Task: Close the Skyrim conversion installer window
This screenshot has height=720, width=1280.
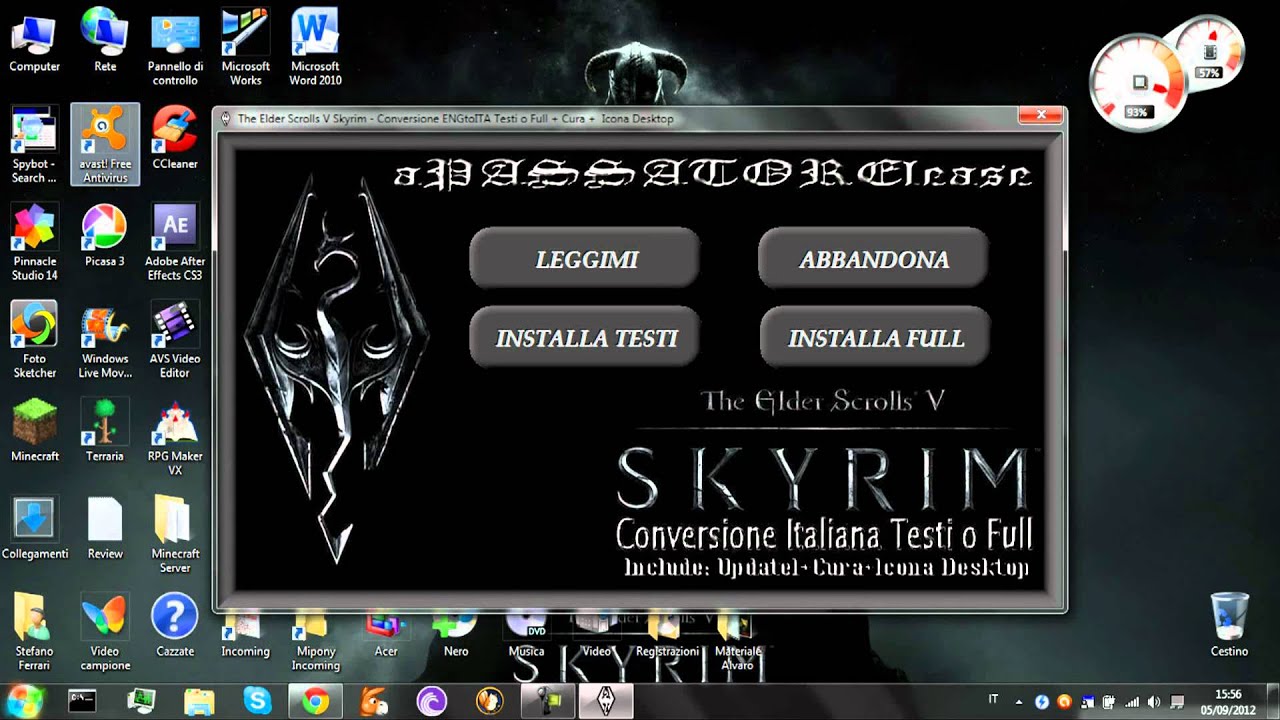Action: point(1041,115)
